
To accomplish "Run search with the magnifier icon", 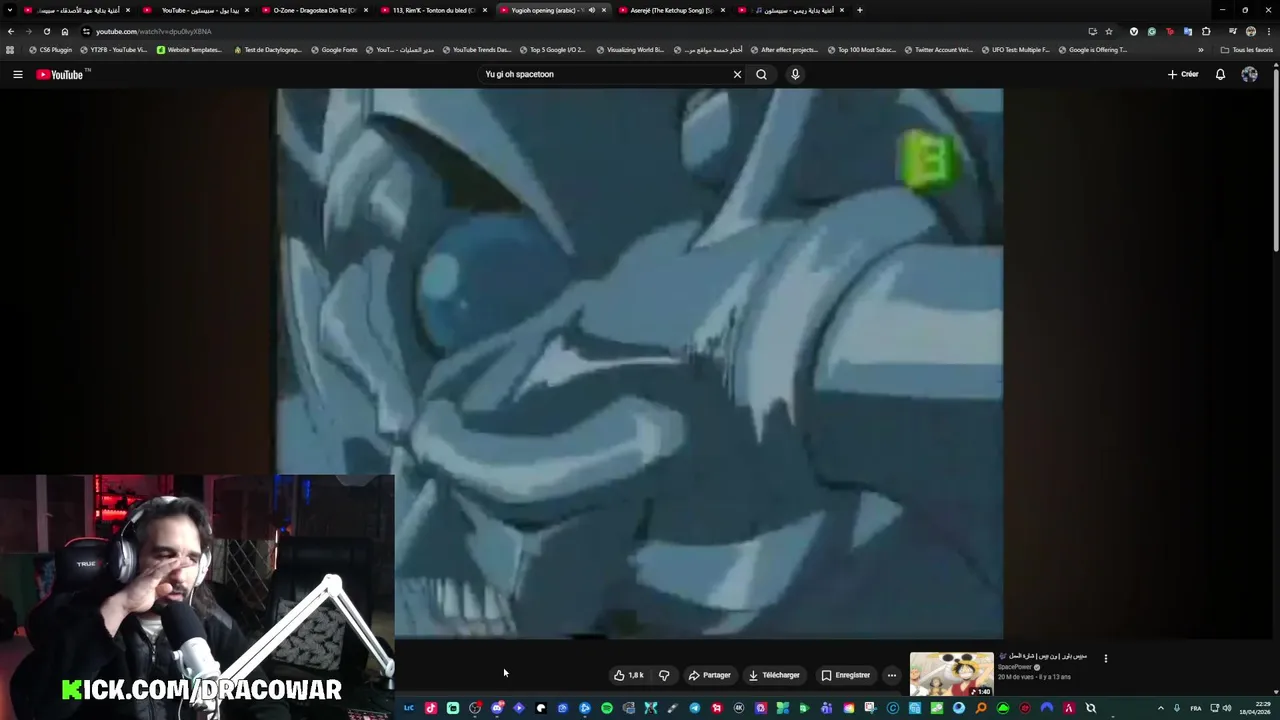I will coord(761,74).
